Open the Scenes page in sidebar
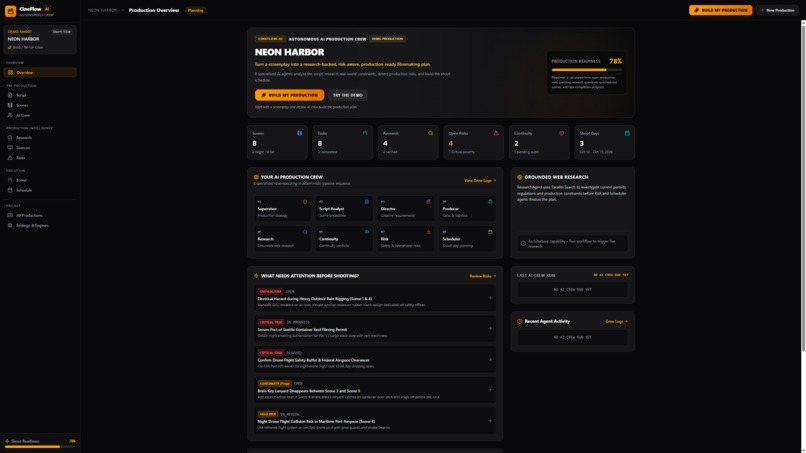 pyautogui.click(x=40, y=105)
